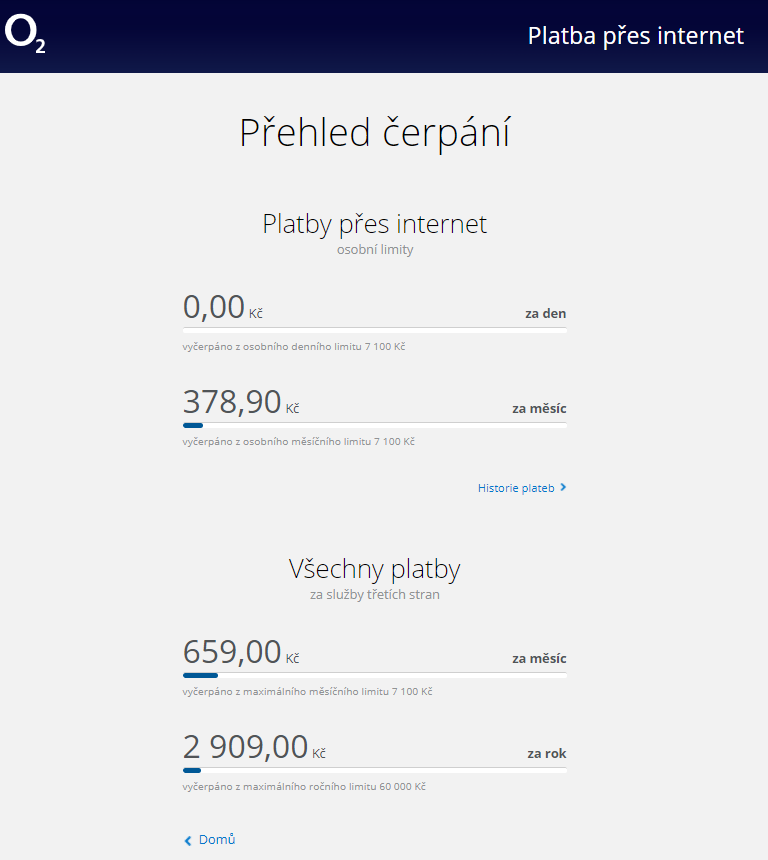Select the Platby přes internet section heading
768x860 pixels.
pyautogui.click(x=375, y=223)
